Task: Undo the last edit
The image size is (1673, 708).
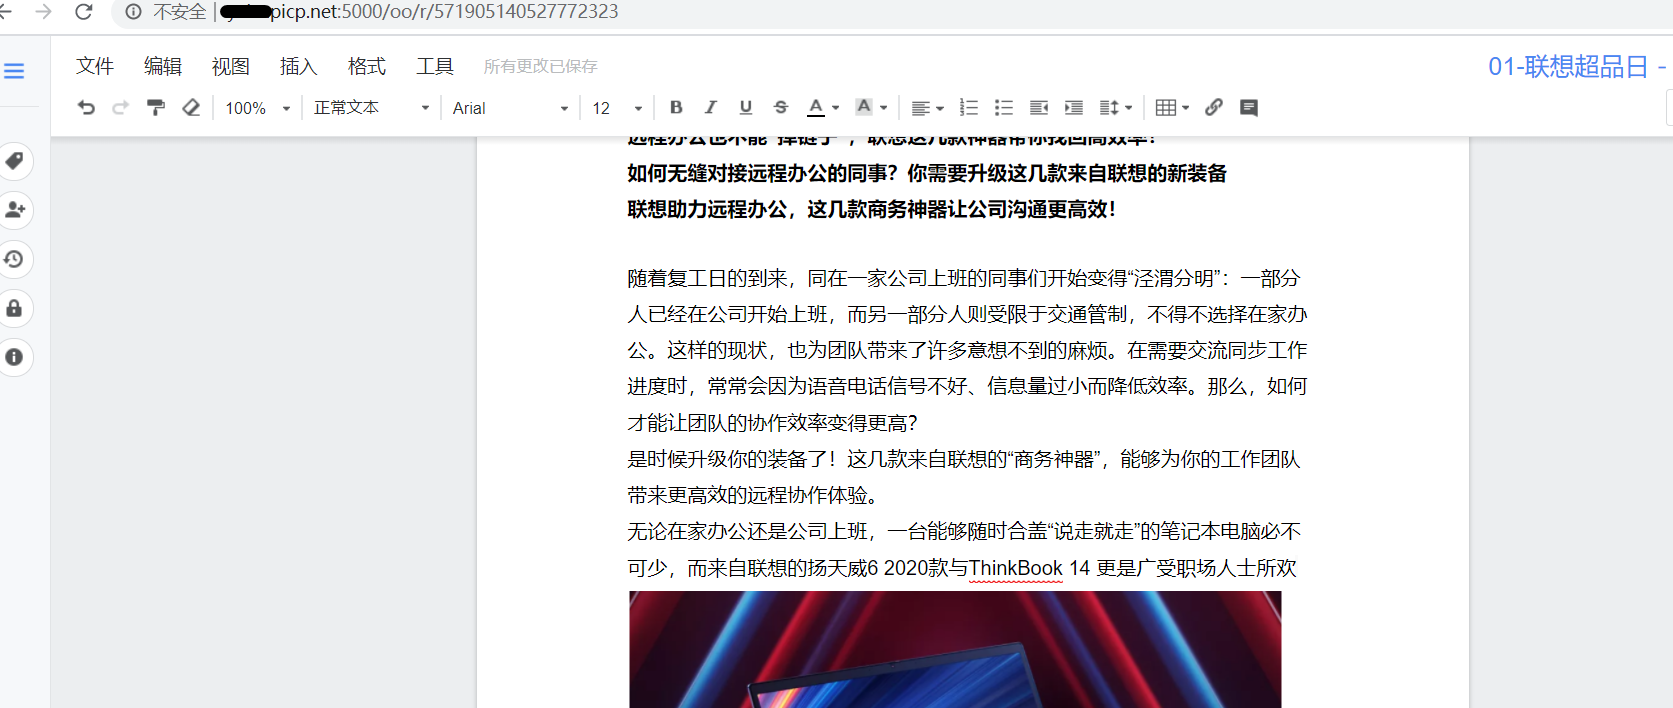Action: coord(86,107)
